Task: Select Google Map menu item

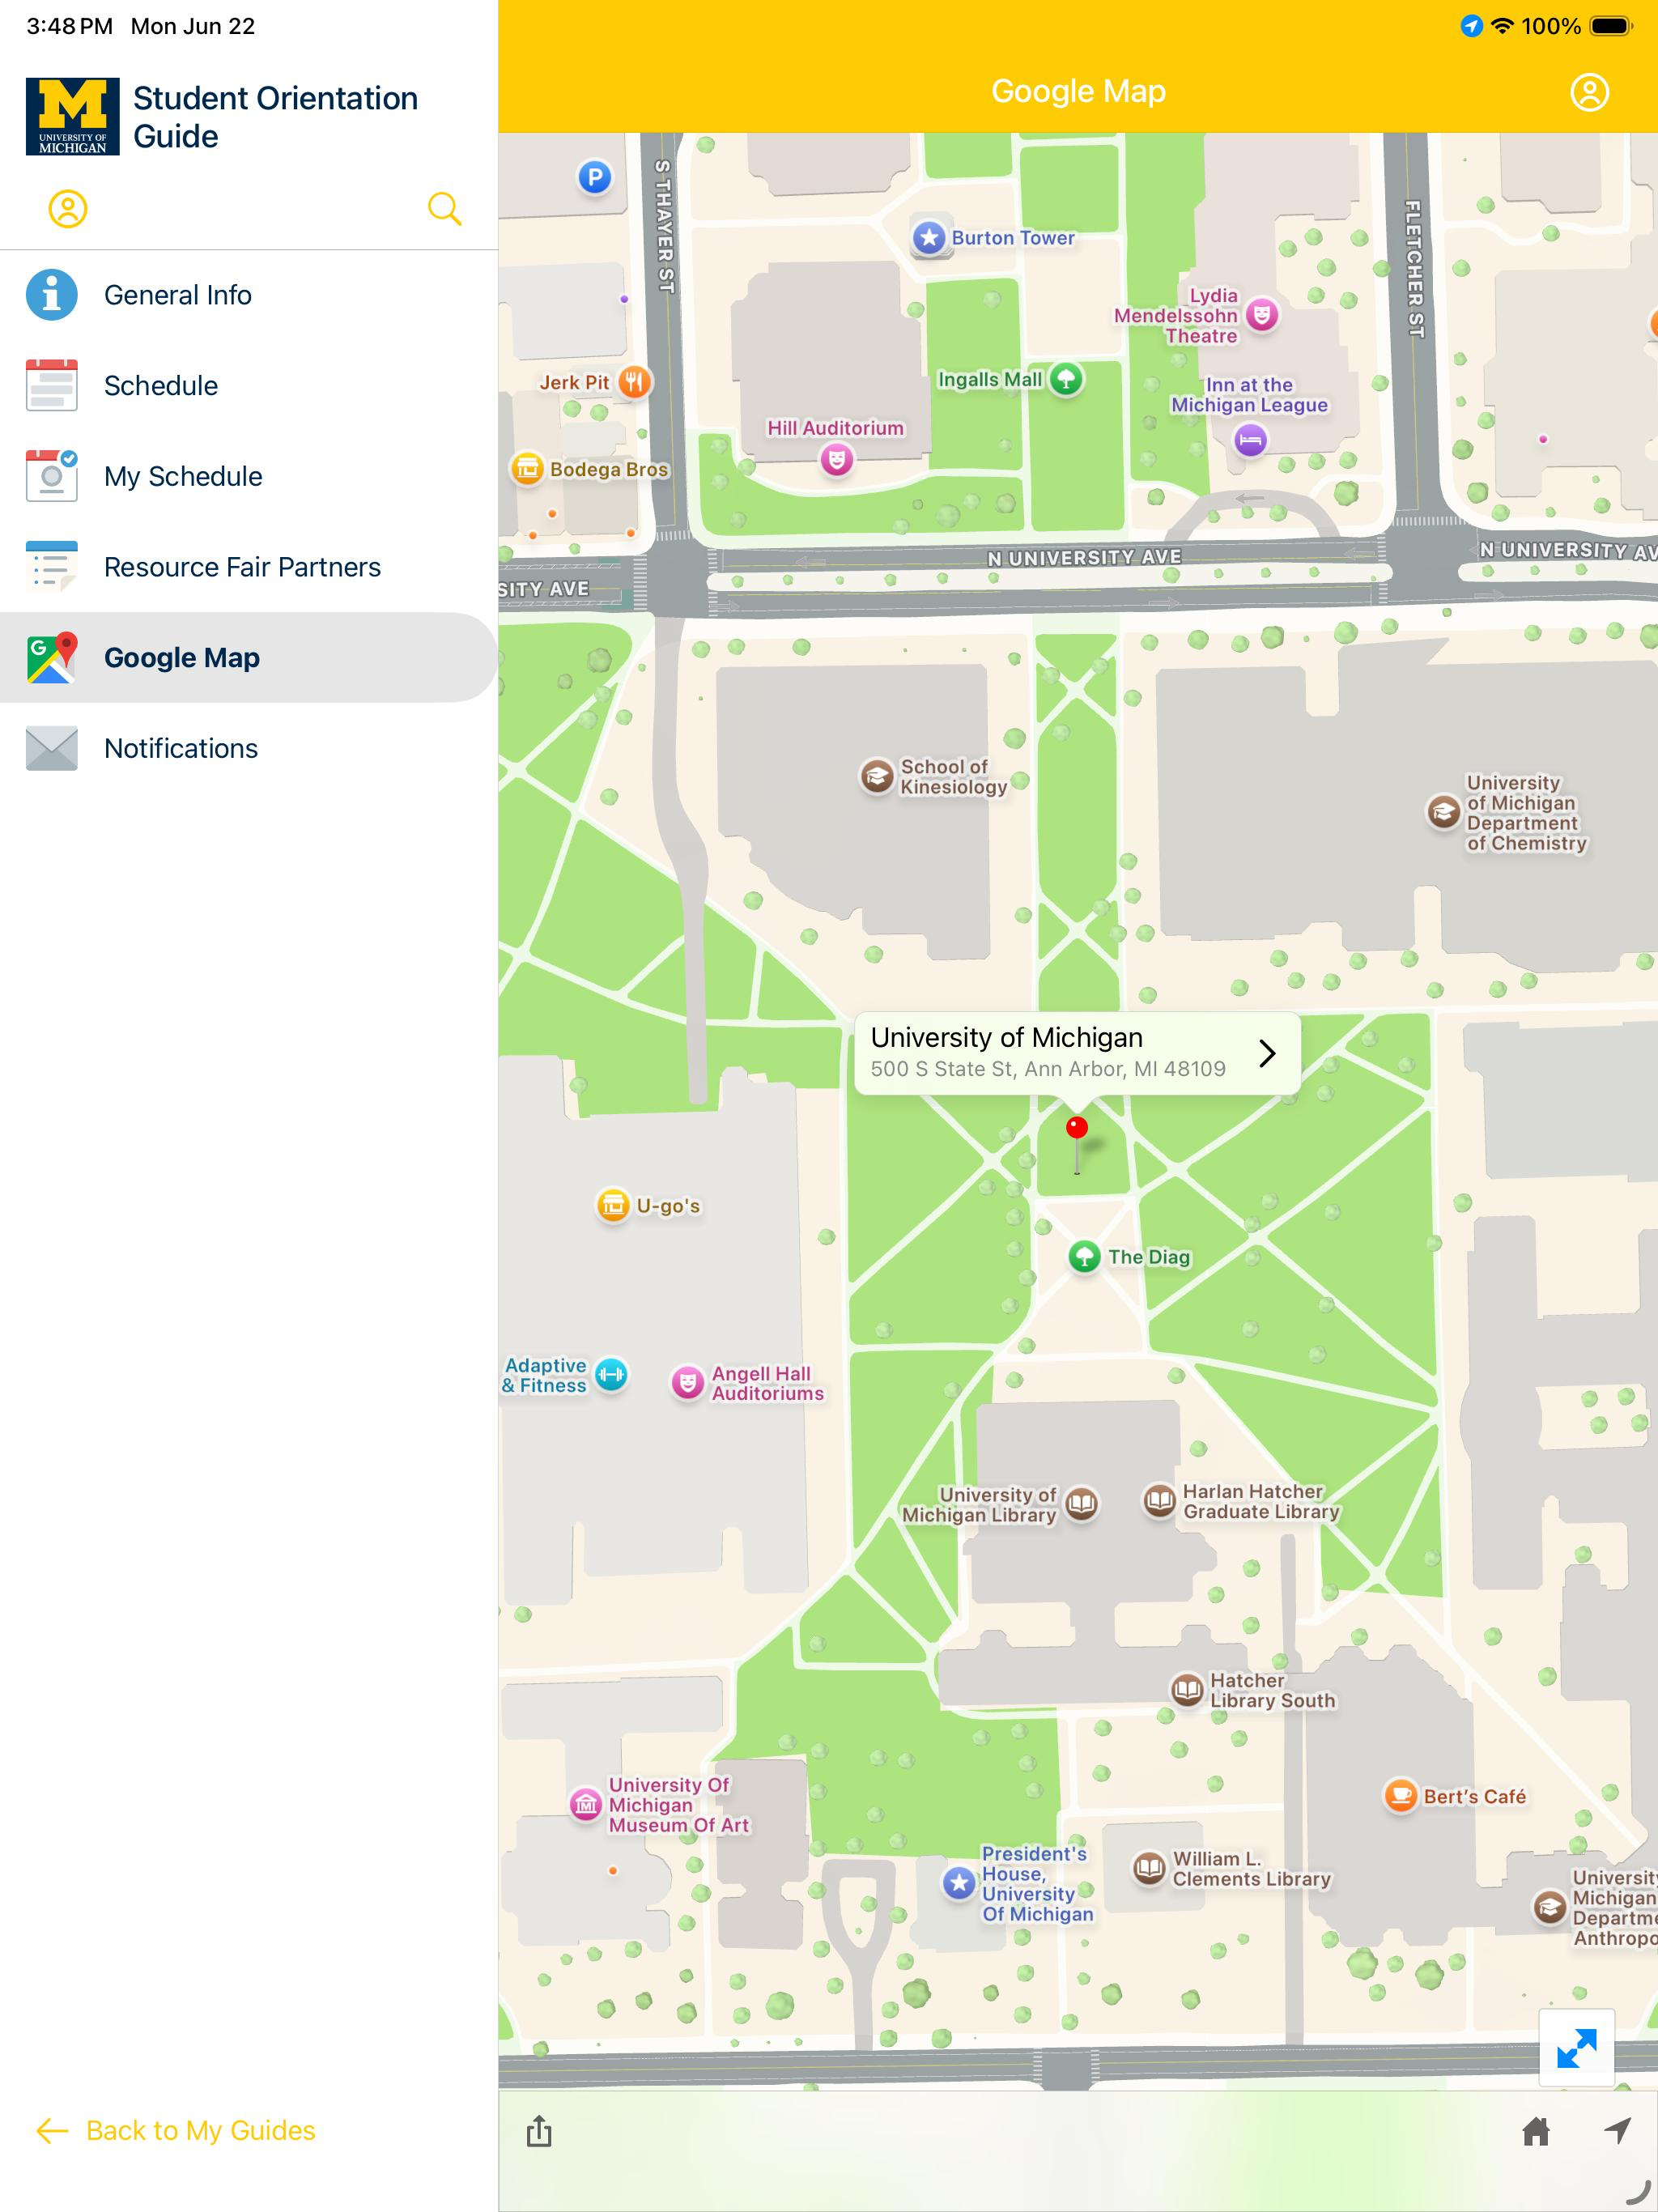Action: point(249,657)
